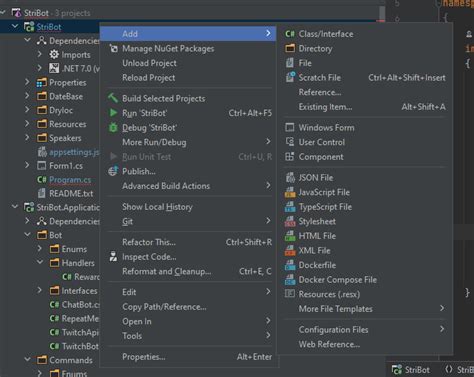Open Configuration Files submenu
The image size is (474, 377).
[364, 329]
